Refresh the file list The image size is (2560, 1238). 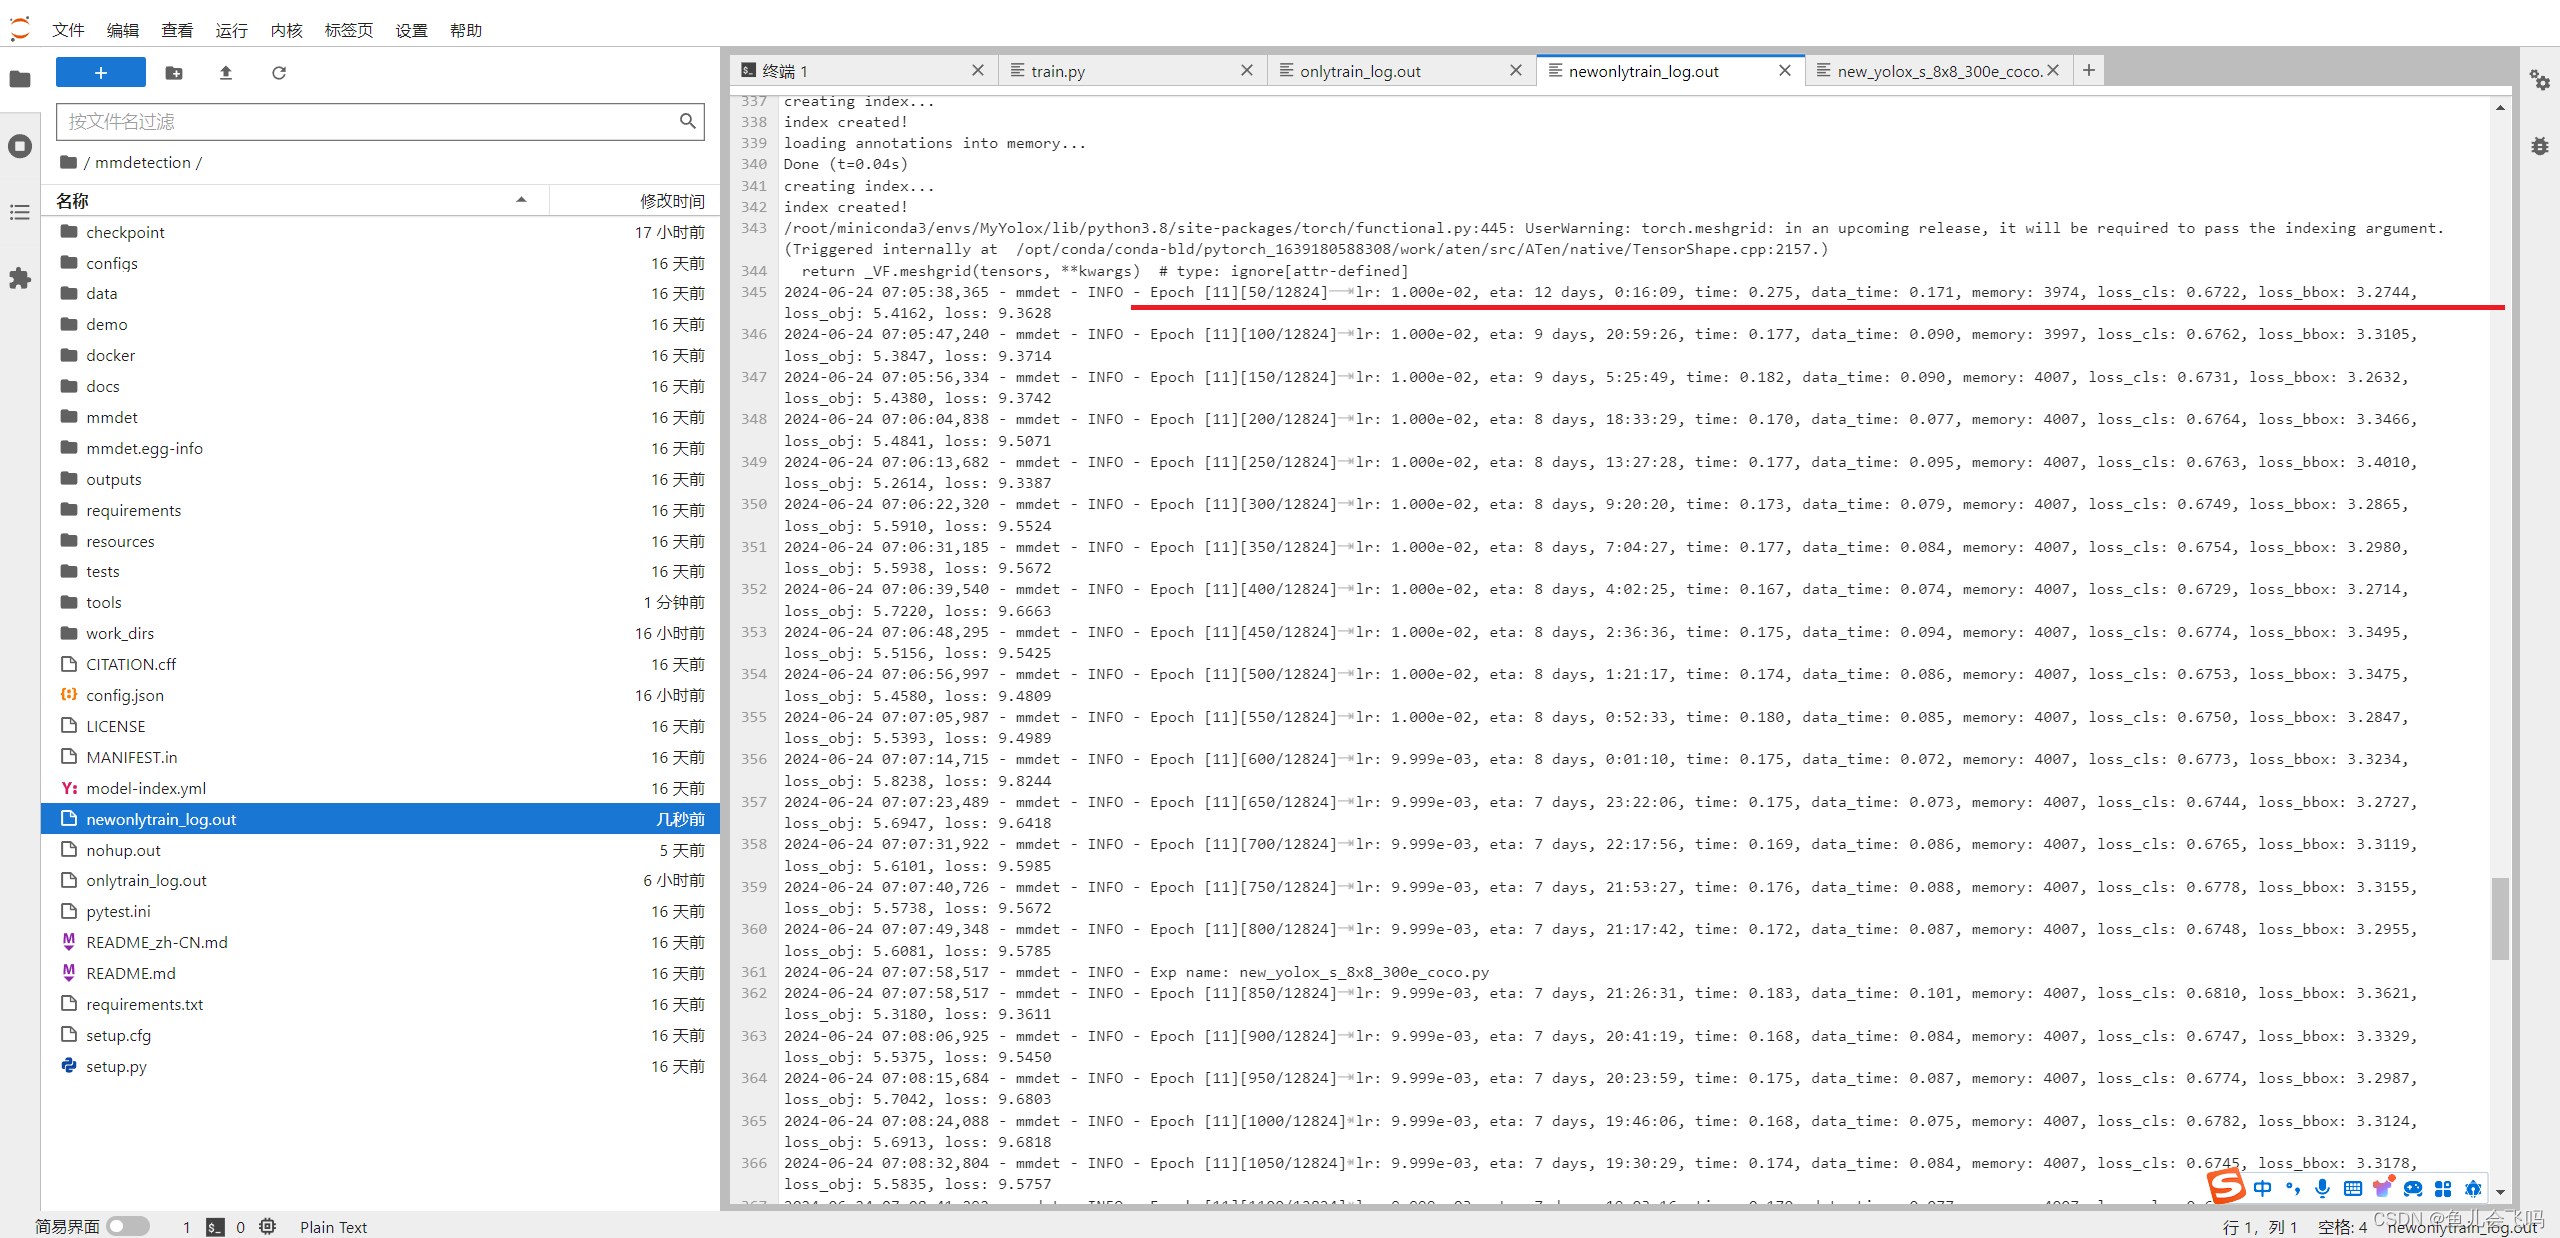[279, 73]
